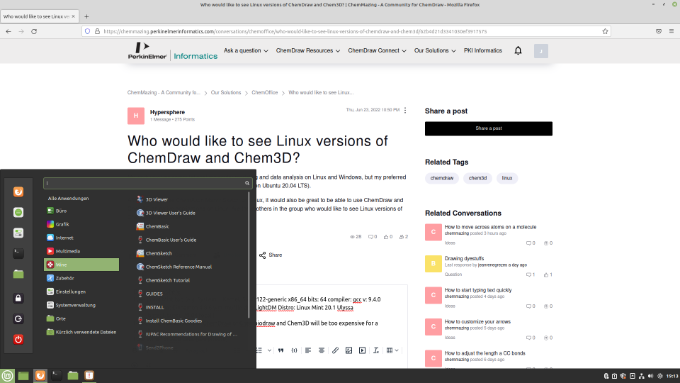Click the Share icon below the post

[262, 255]
